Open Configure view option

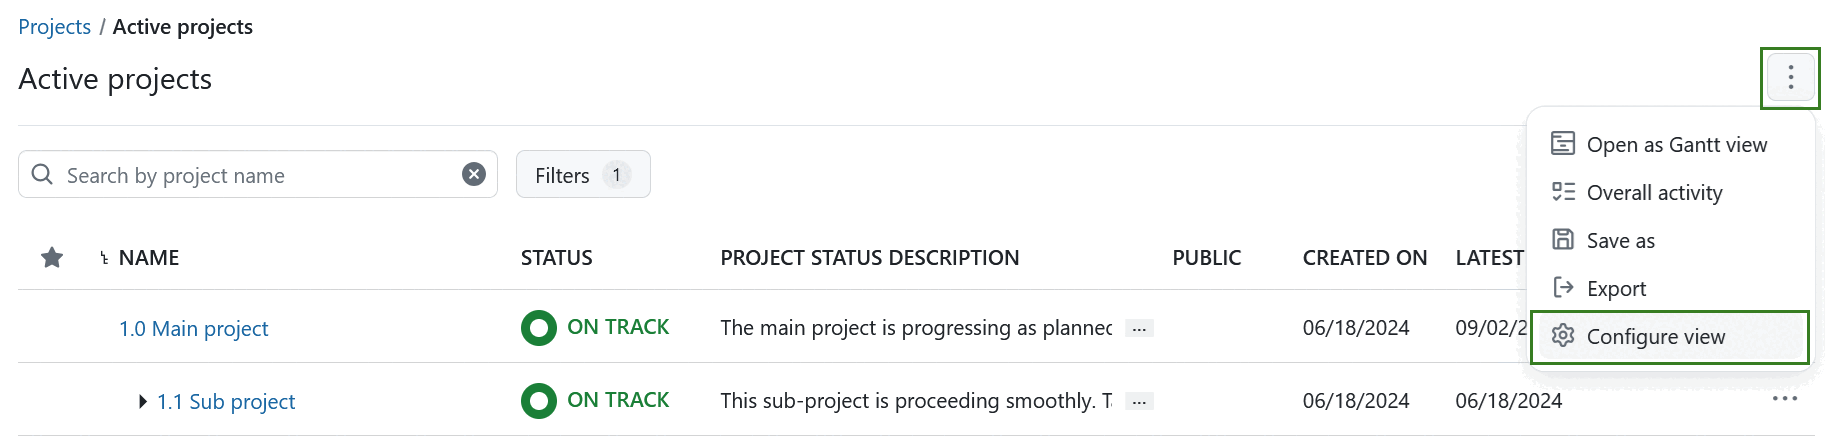coord(1655,337)
